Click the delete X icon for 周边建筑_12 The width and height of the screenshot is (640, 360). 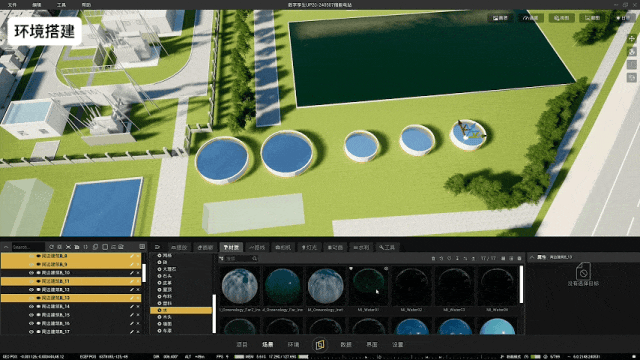(x=138, y=289)
